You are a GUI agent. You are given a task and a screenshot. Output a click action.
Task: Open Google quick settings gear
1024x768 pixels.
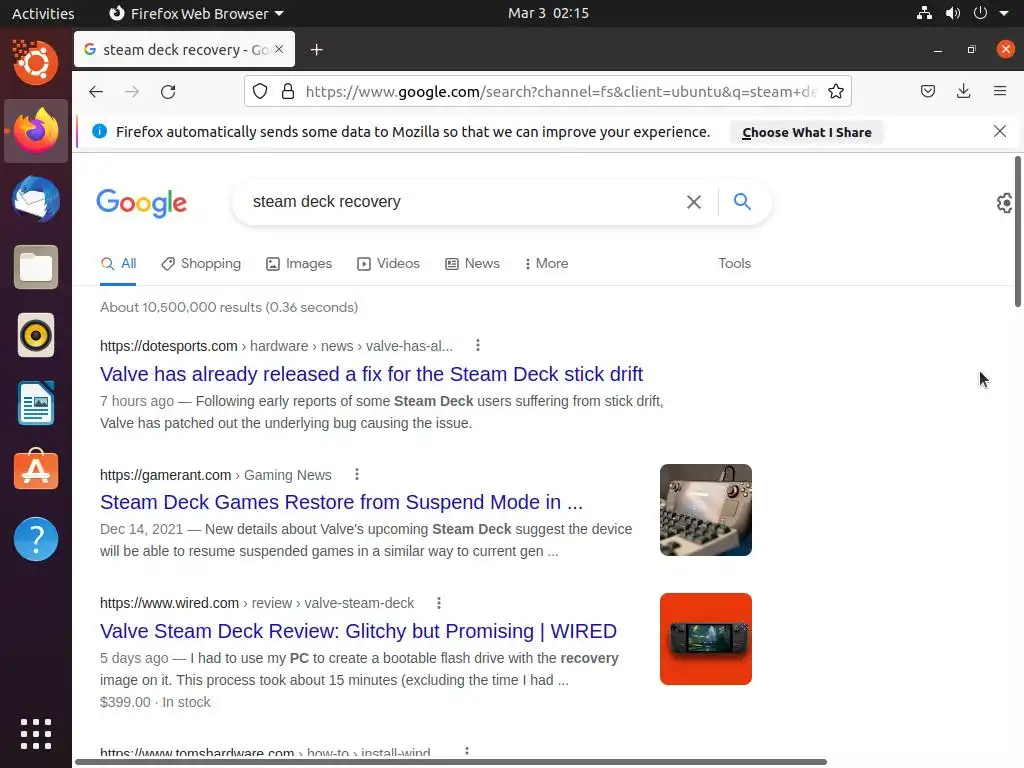pyautogui.click(x=1006, y=203)
